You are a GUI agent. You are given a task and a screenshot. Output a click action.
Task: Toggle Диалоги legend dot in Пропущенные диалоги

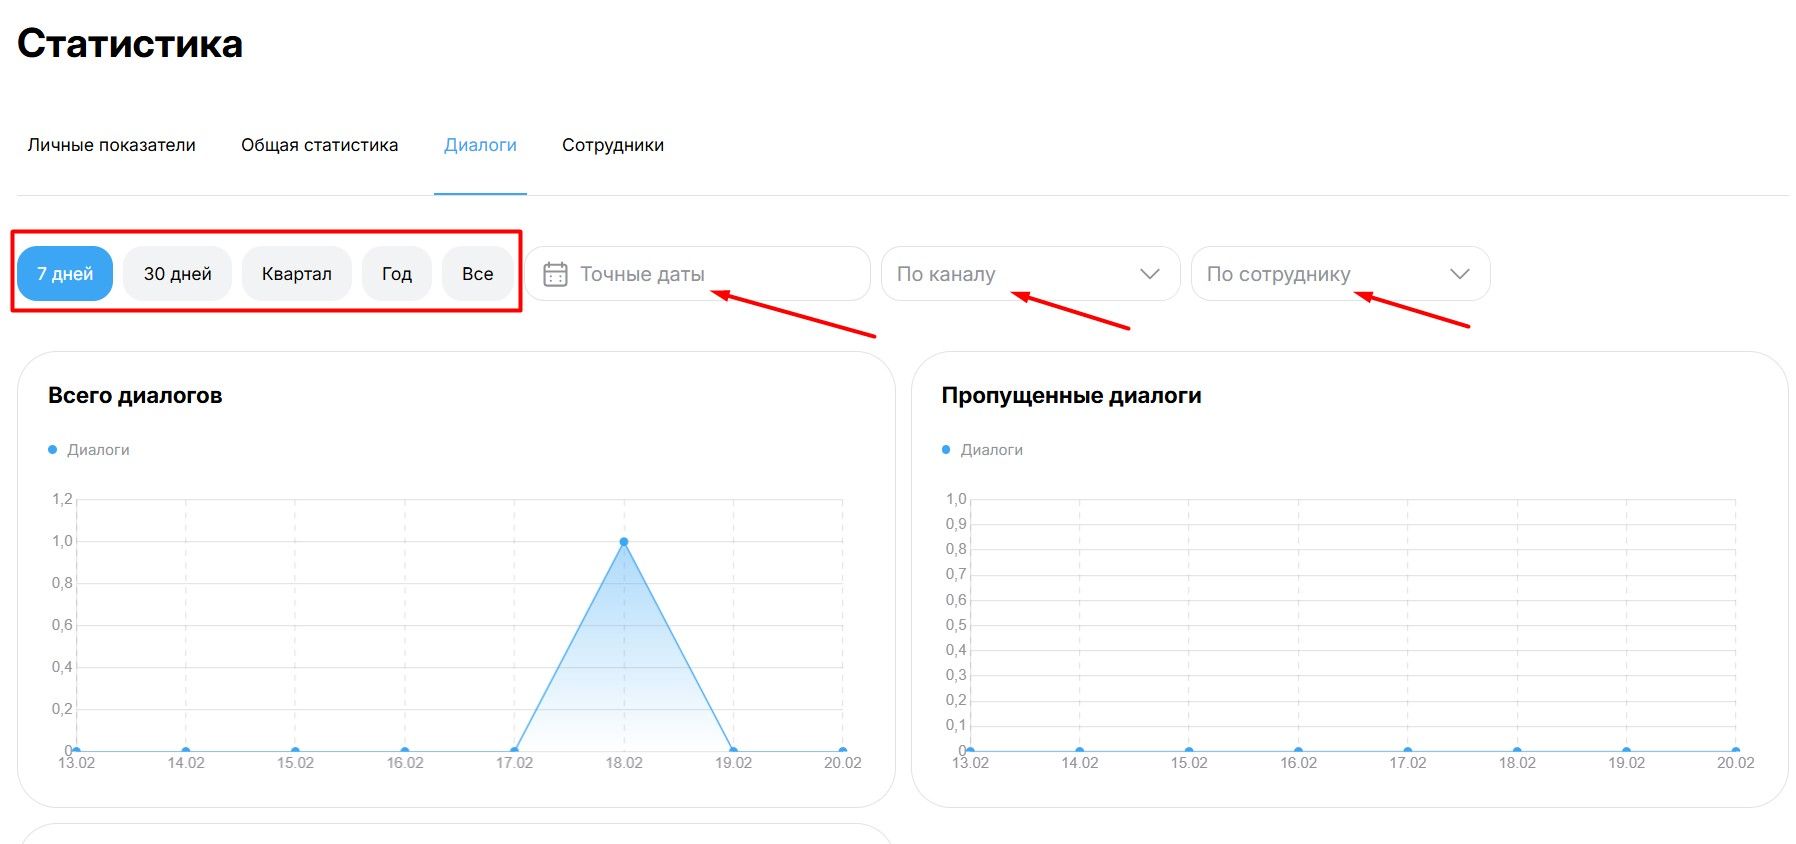click(x=946, y=450)
